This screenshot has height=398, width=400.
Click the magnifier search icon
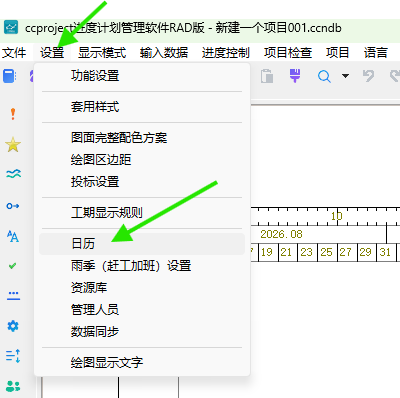click(324, 76)
